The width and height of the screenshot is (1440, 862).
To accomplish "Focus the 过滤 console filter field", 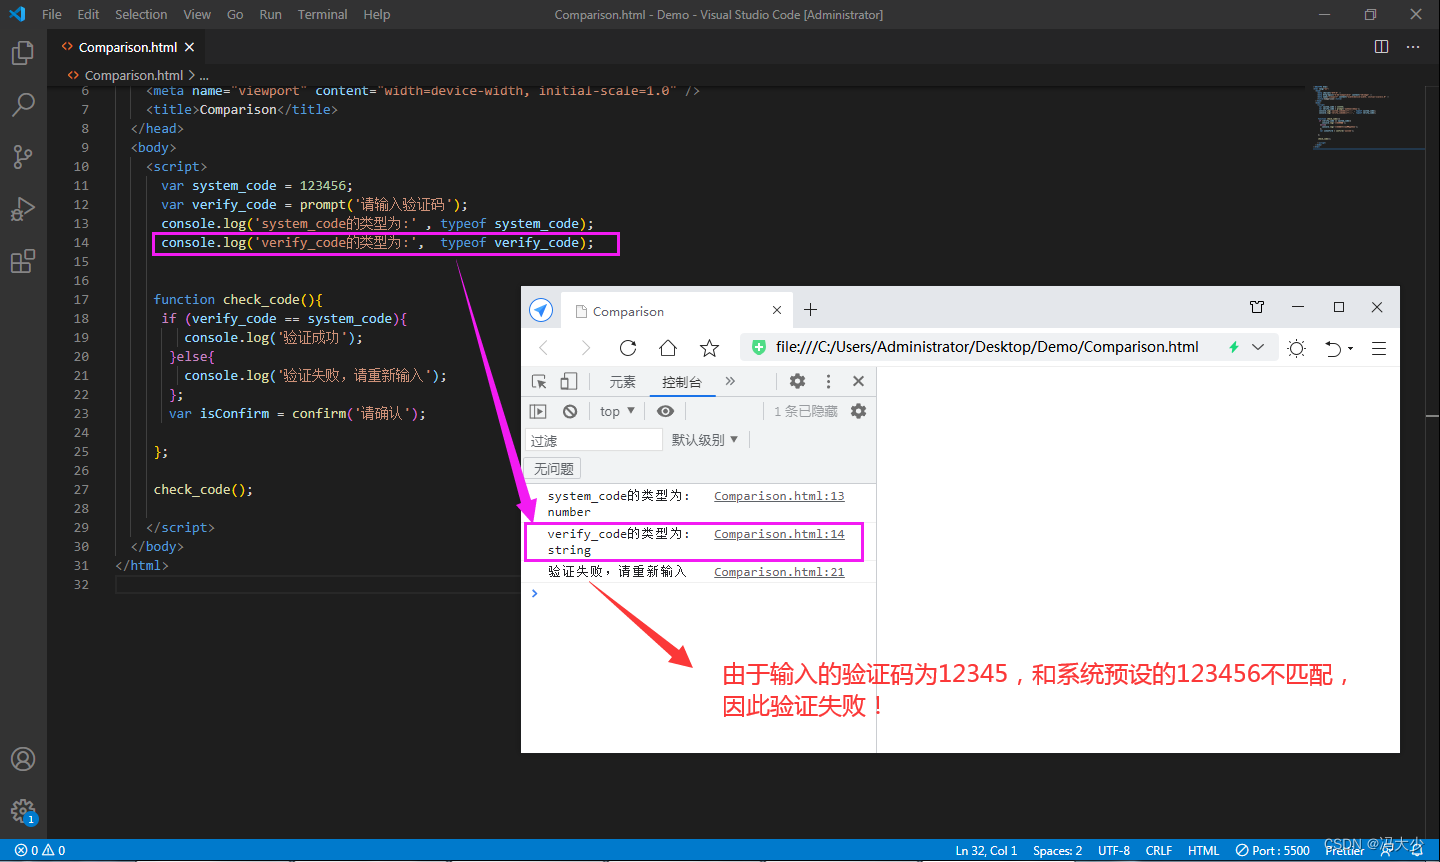I will tap(594, 440).
